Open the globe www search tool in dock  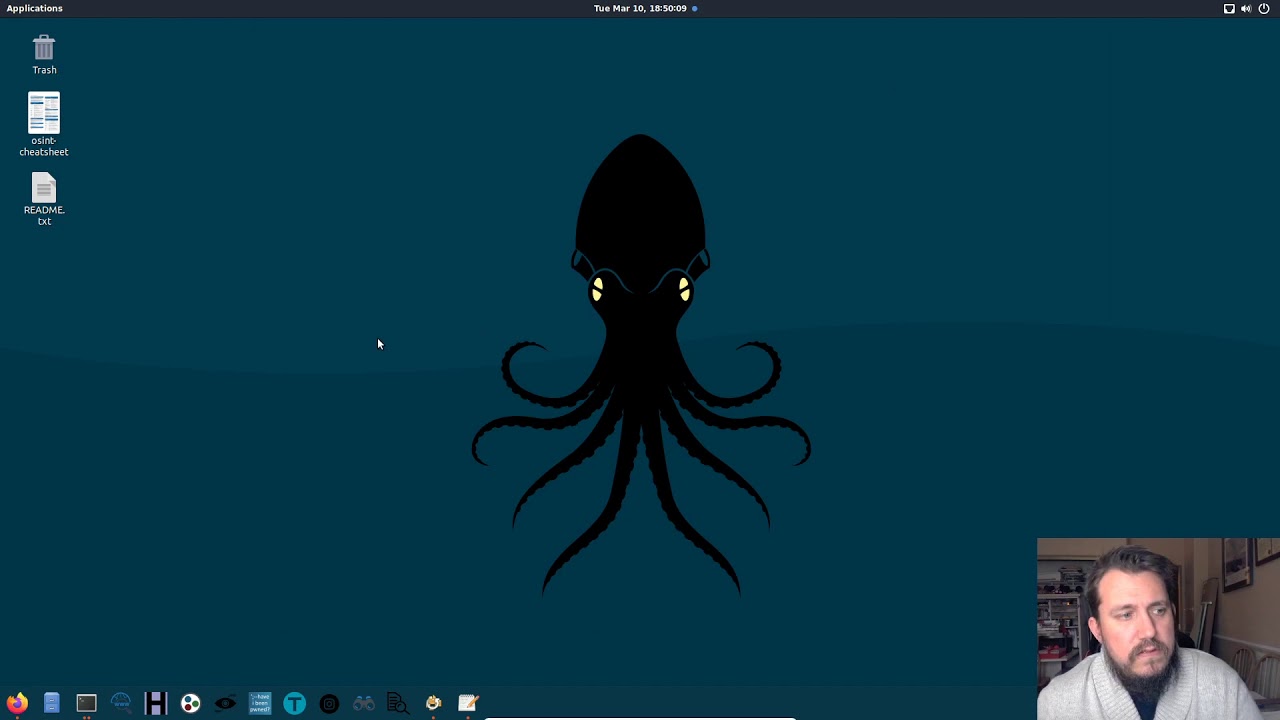(x=121, y=703)
